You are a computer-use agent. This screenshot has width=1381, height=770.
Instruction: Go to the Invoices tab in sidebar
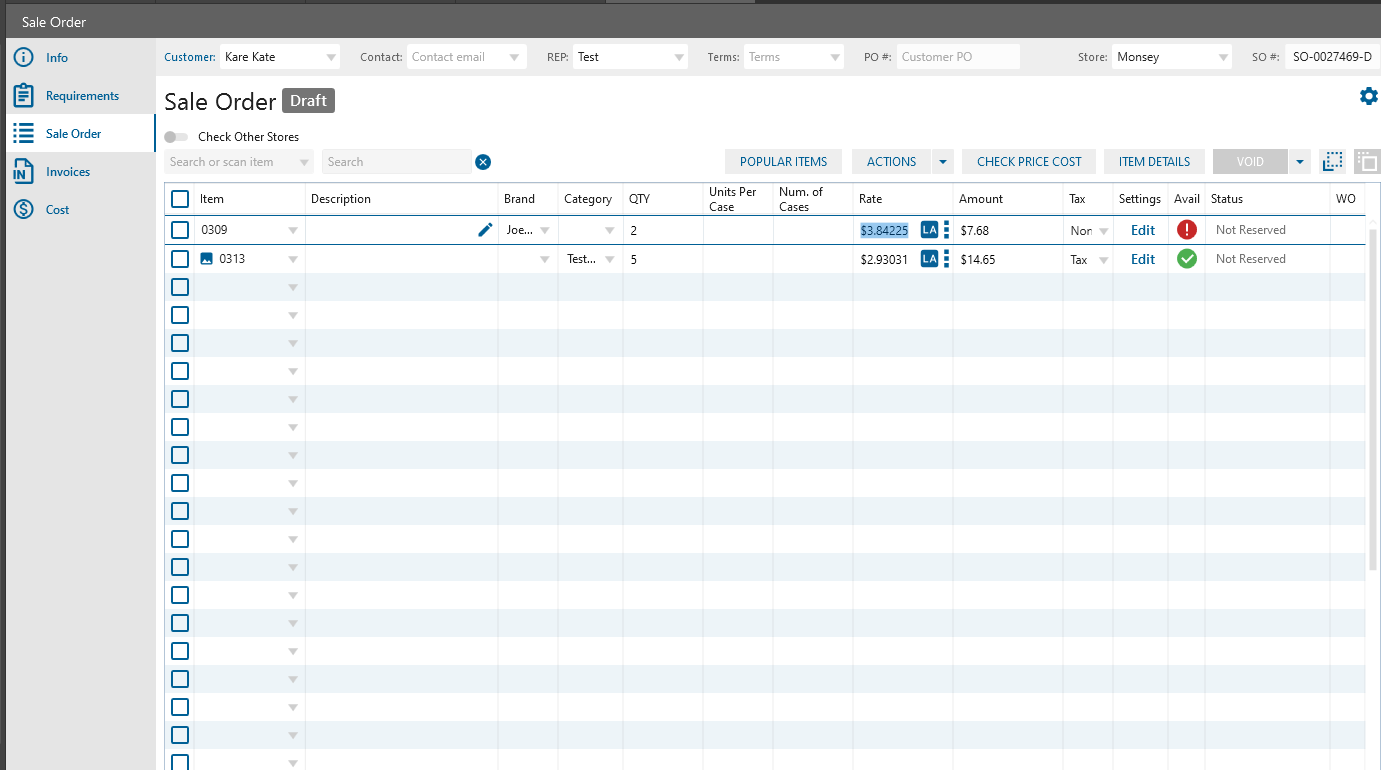[x=68, y=172]
